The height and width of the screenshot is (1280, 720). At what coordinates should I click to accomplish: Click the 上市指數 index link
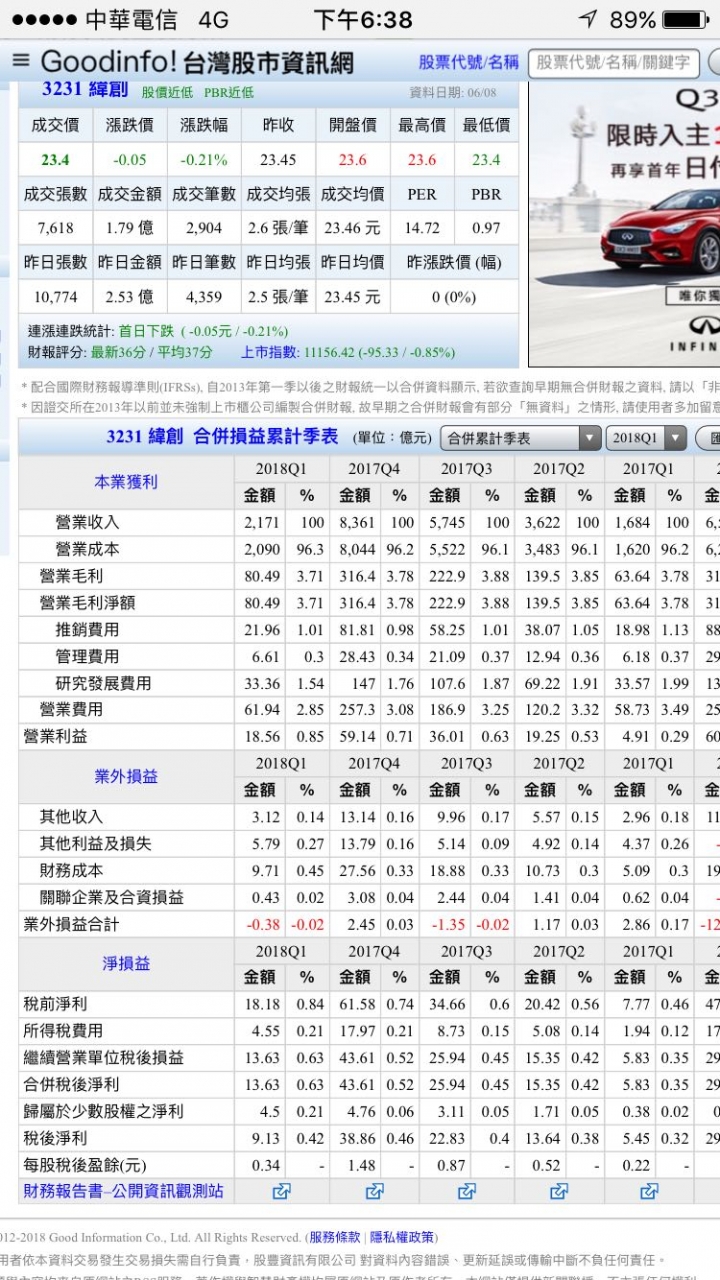point(269,352)
